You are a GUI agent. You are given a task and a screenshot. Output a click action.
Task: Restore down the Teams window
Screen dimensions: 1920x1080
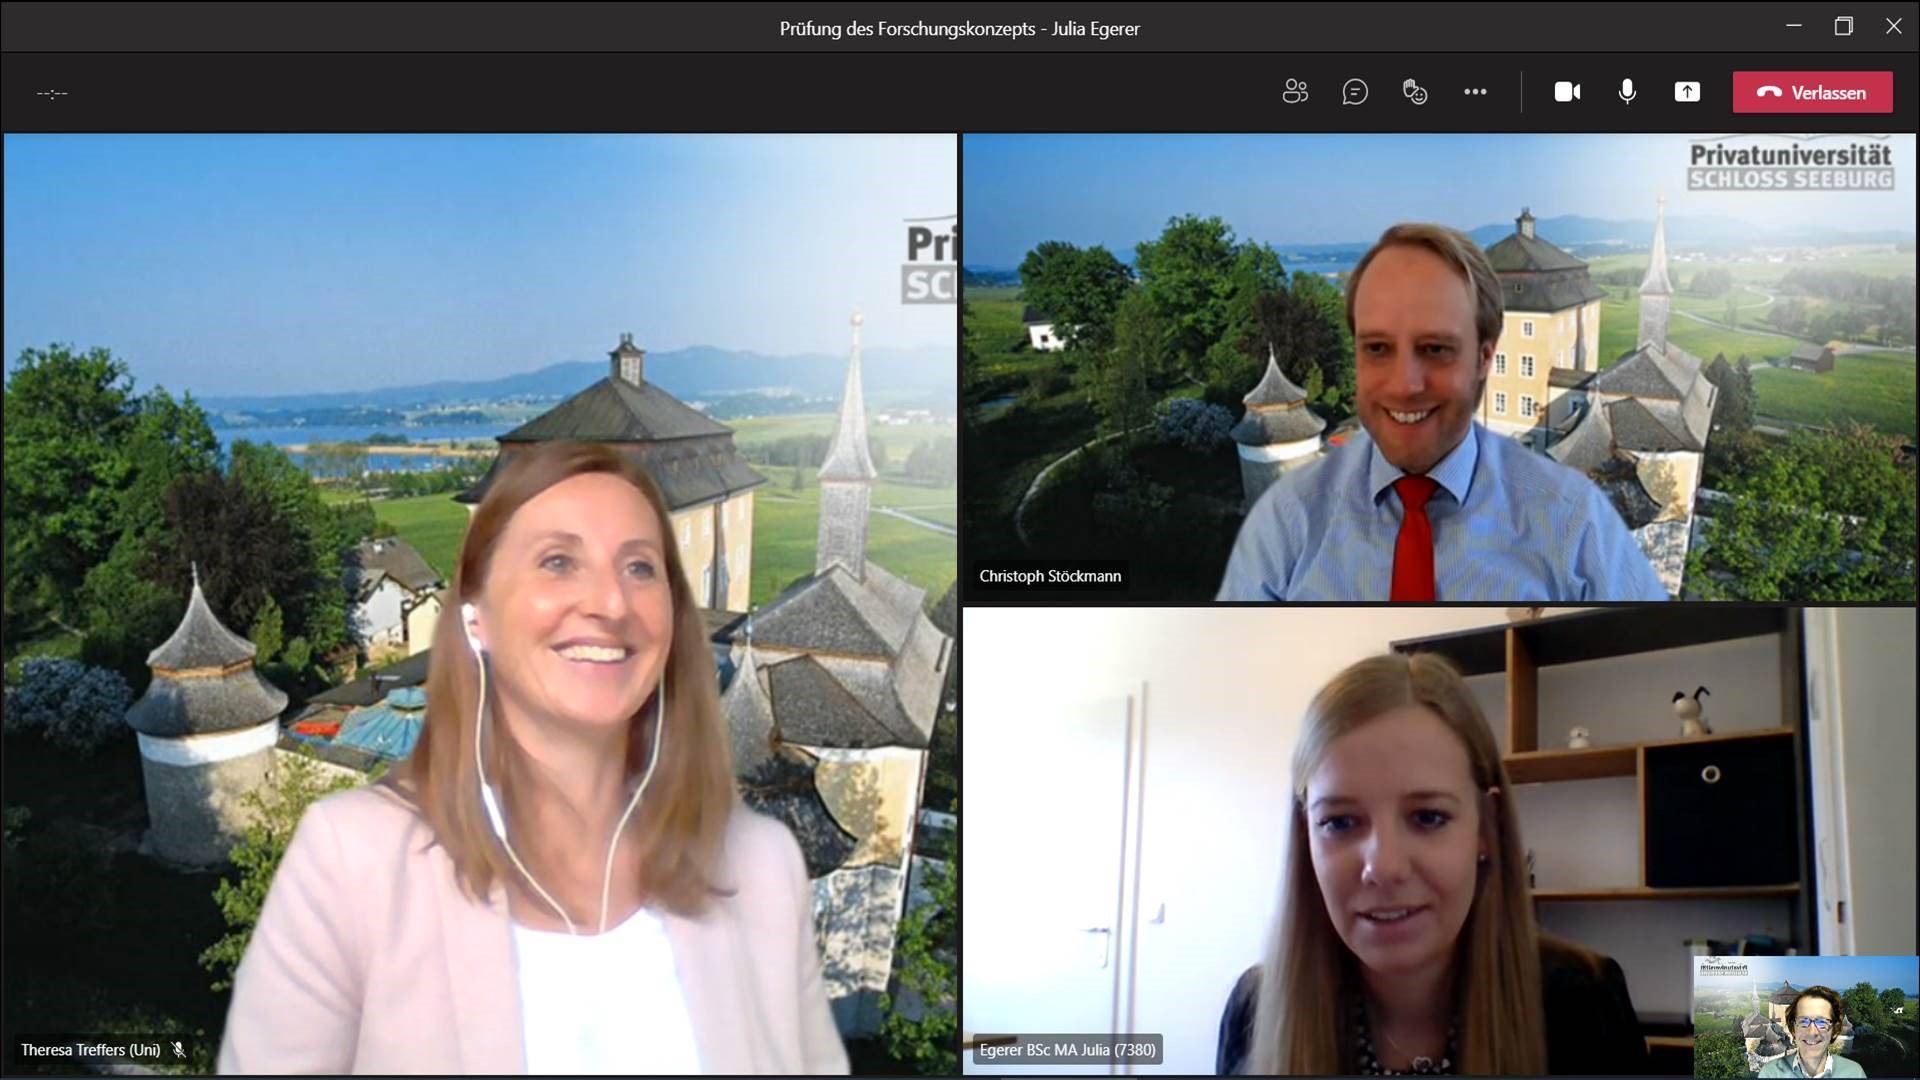click(1843, 27)
